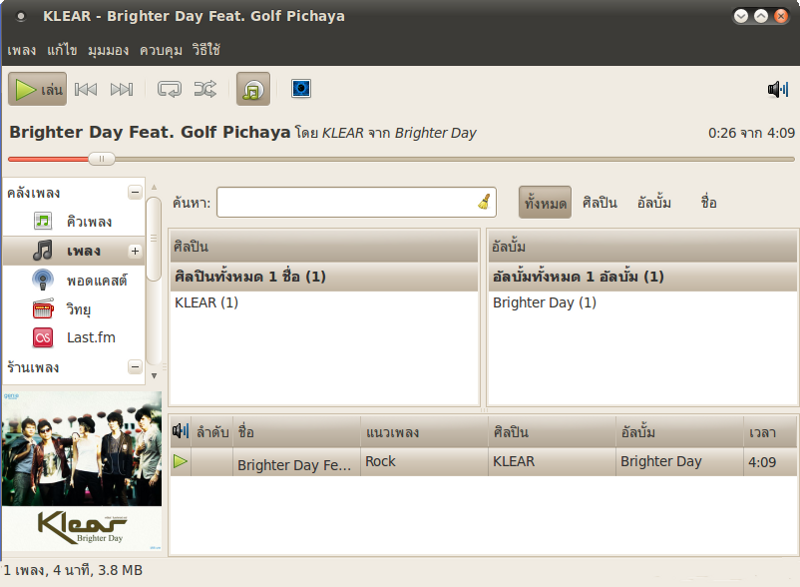This screenshot has height=587, width=800.
Task: Open the วิทยุ radio source icon
Action: (43, 309)
